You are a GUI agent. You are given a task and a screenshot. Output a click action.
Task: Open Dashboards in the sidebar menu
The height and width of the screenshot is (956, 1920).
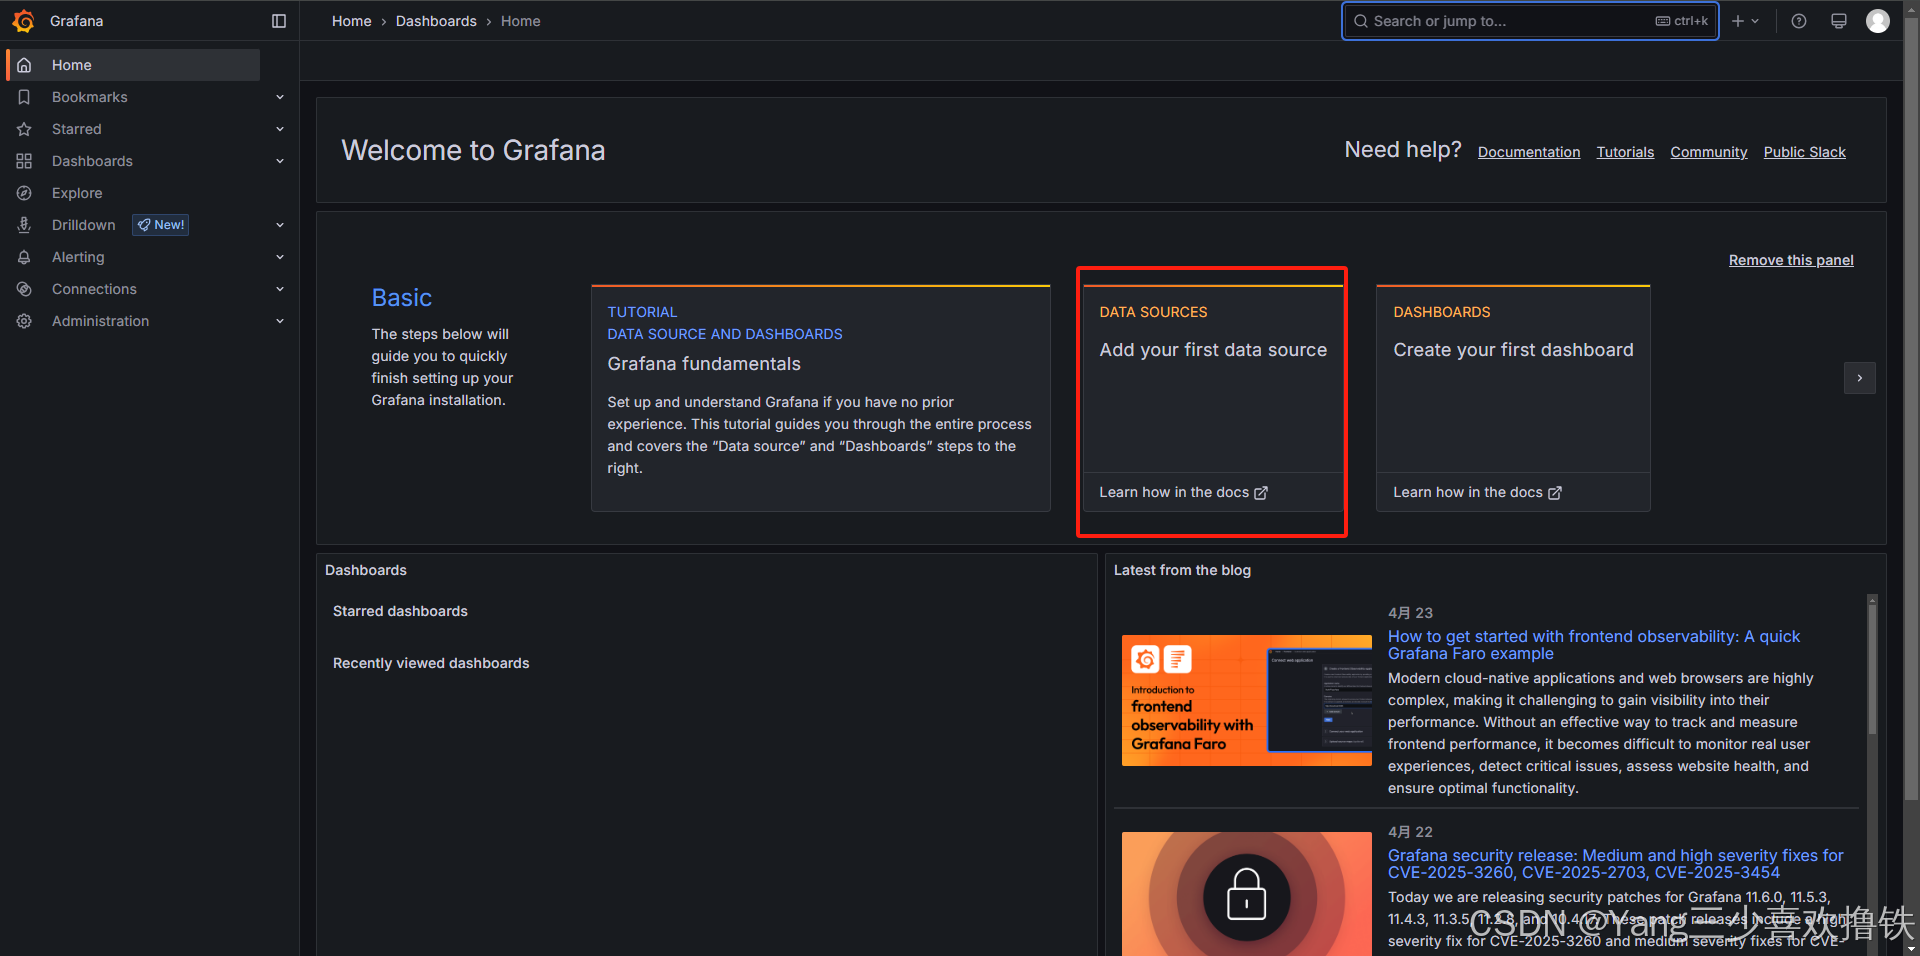click(x=92, y=161)
